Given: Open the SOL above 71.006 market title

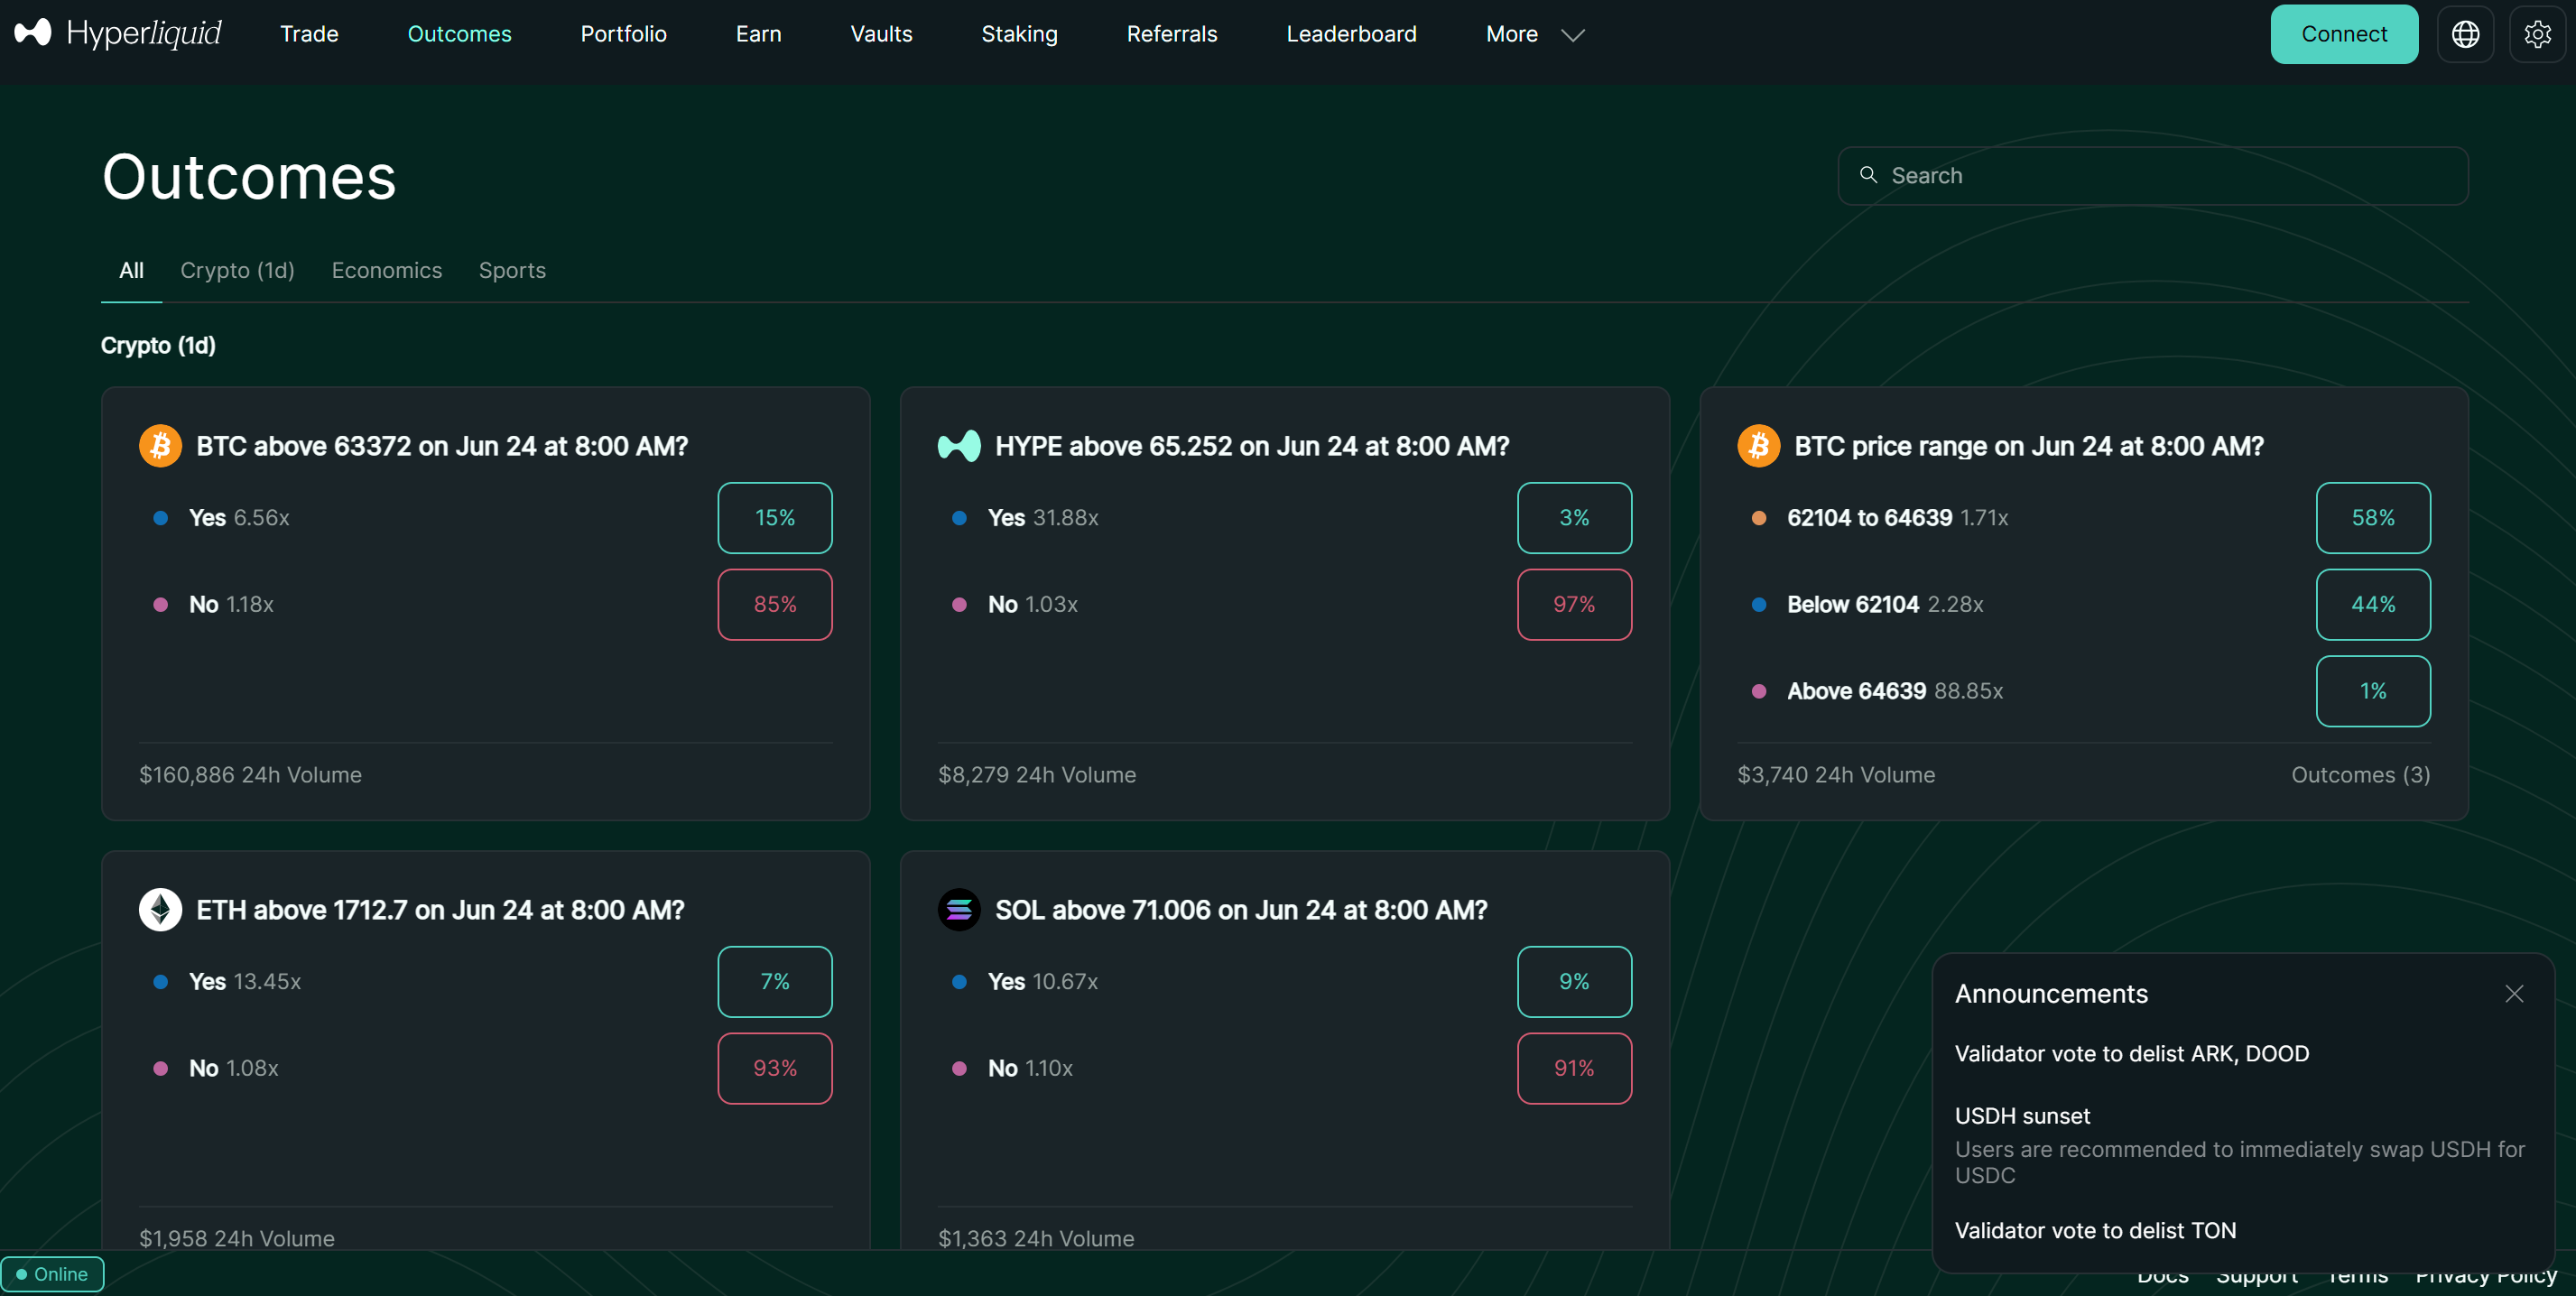Looking at the screenshot, I should click(x=1241, y=910).
